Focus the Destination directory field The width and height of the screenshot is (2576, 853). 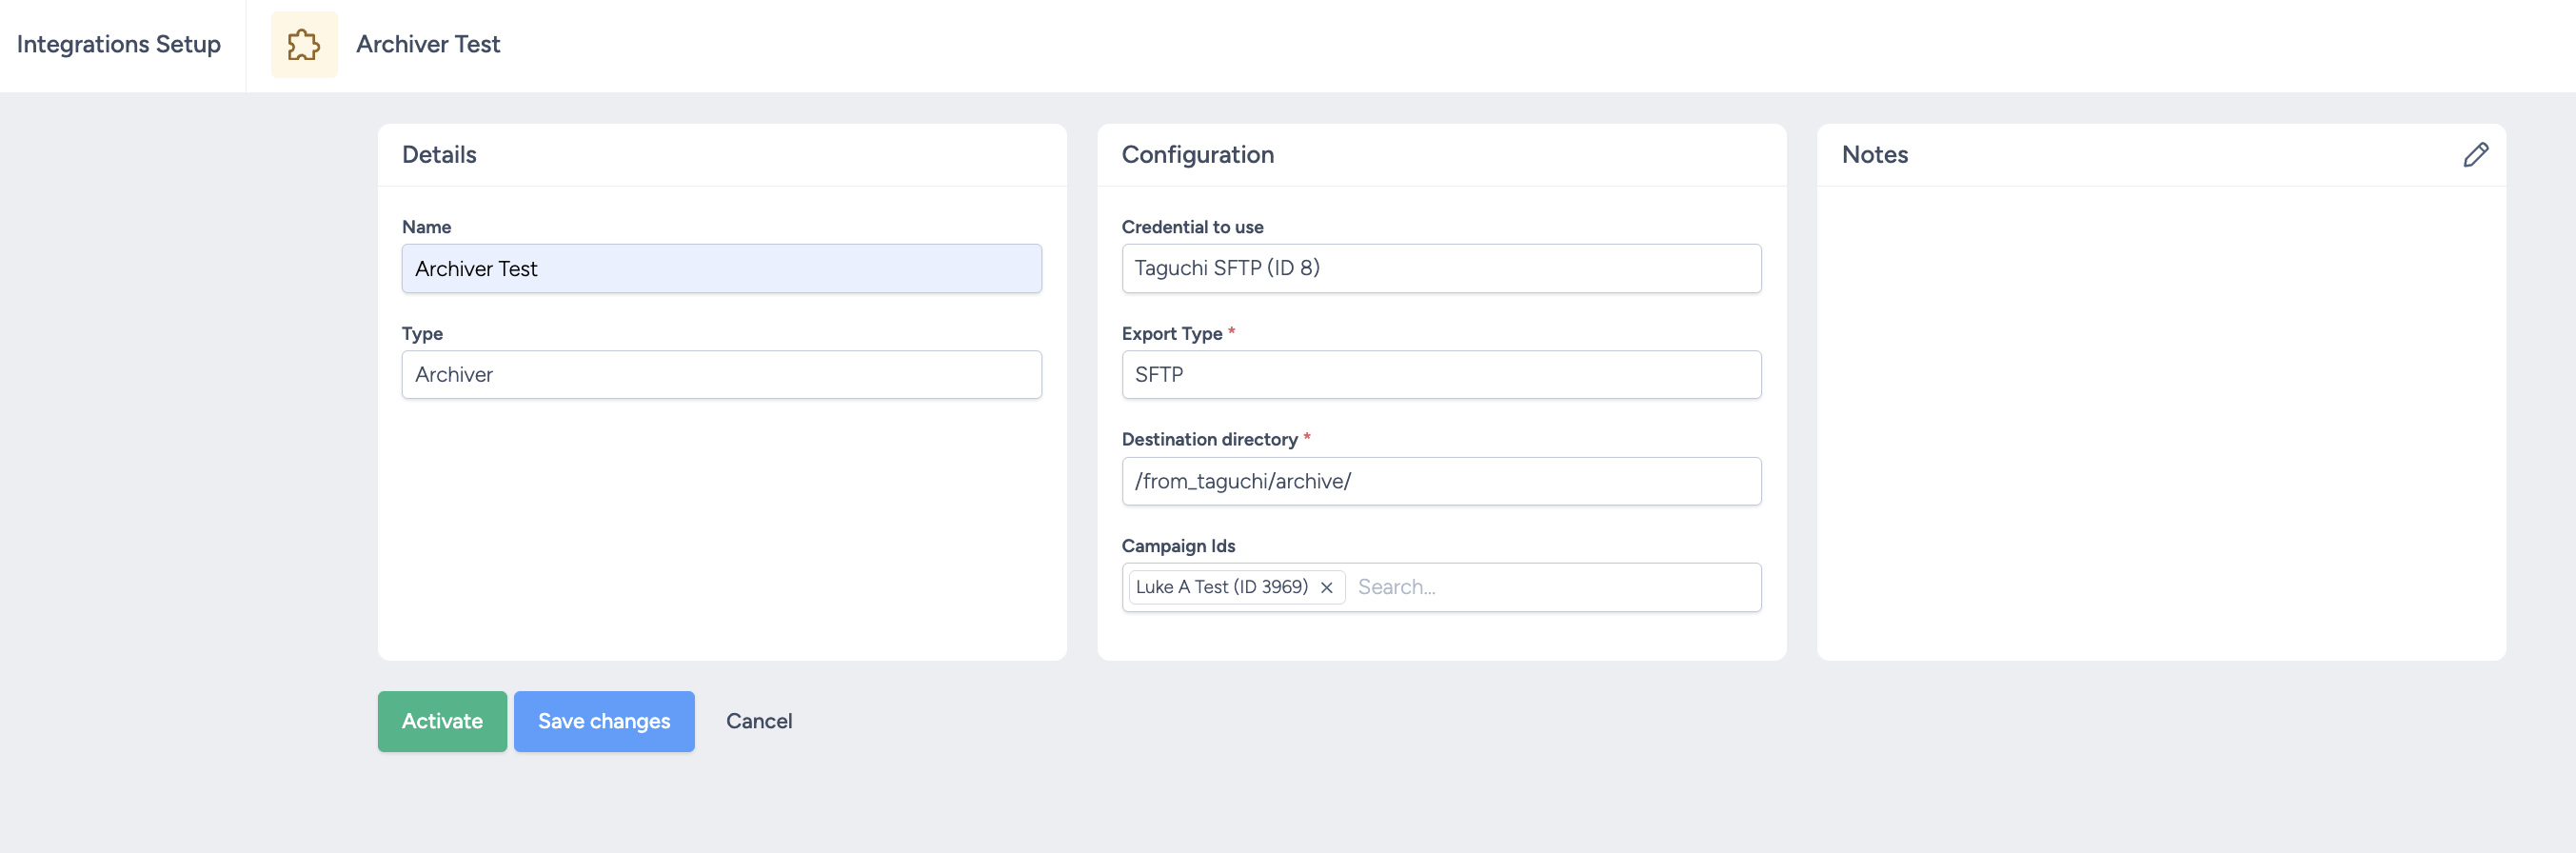point(1440,482)
